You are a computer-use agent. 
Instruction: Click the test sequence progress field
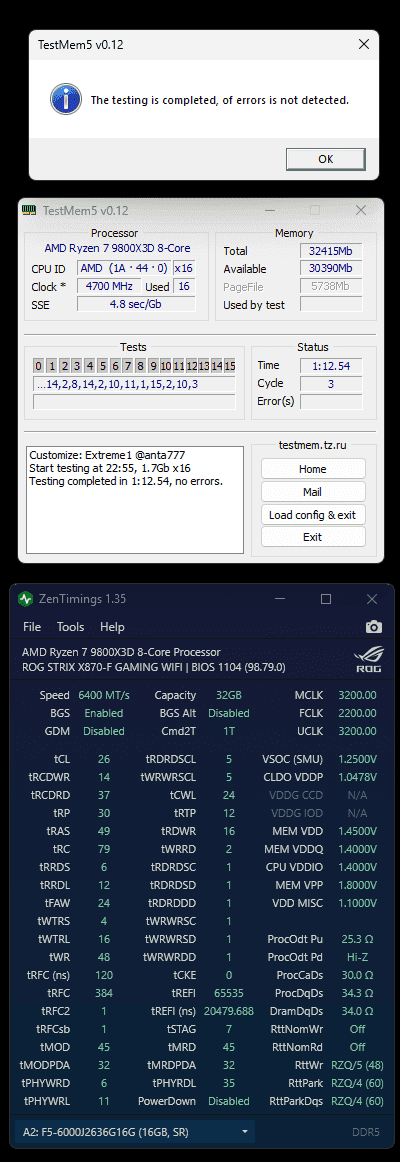(134, 385)
